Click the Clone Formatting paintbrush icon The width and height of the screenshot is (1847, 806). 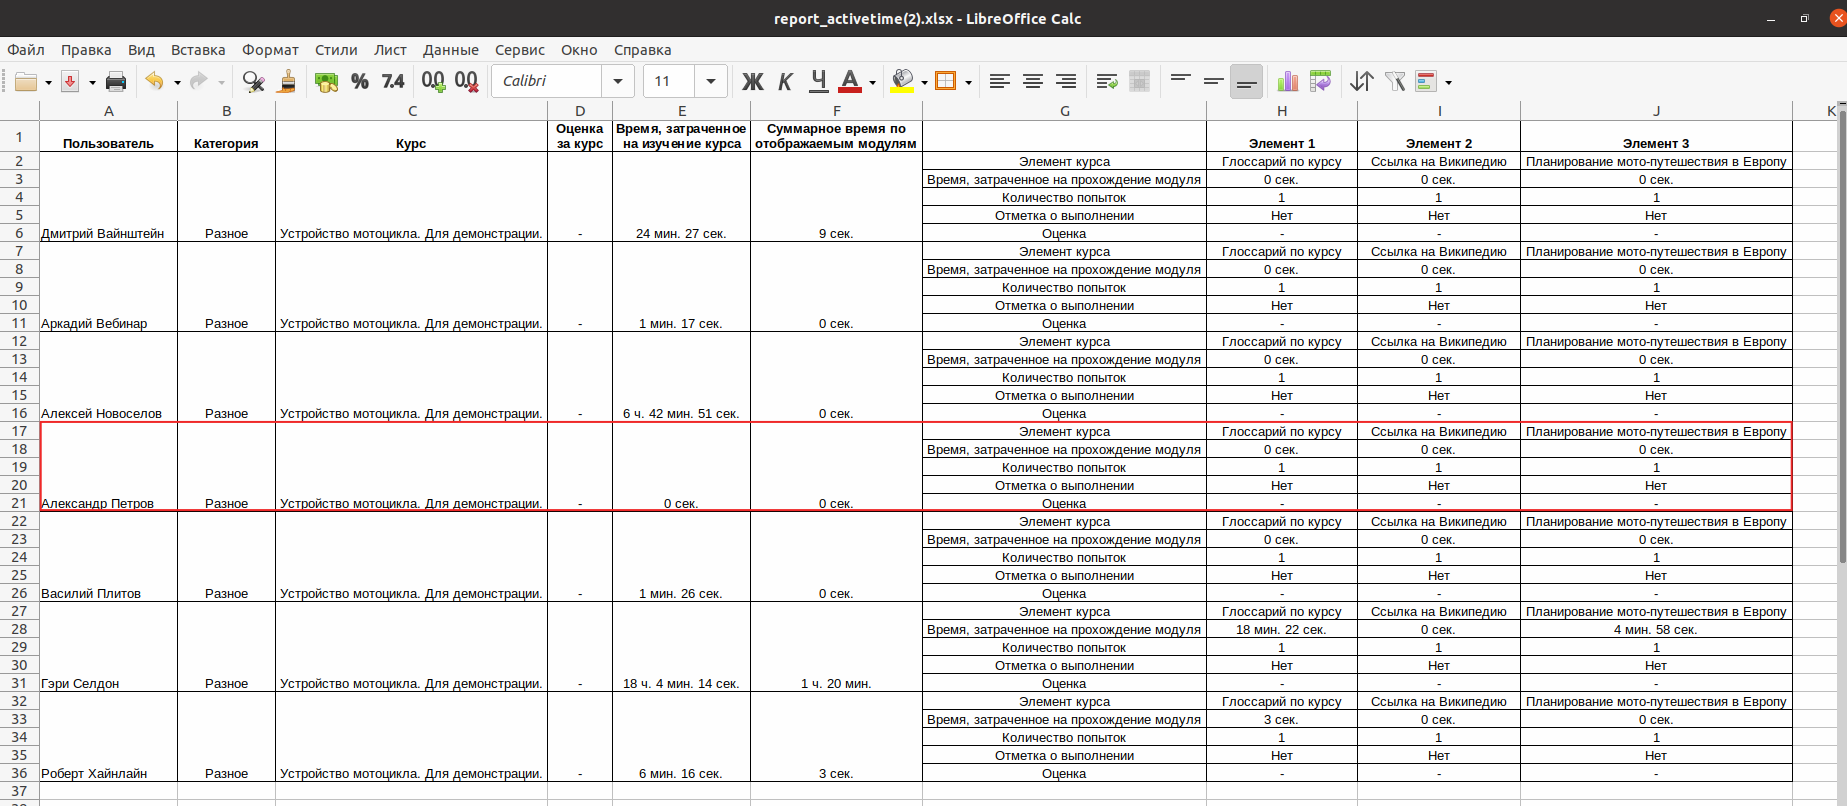tap(287, 81)
